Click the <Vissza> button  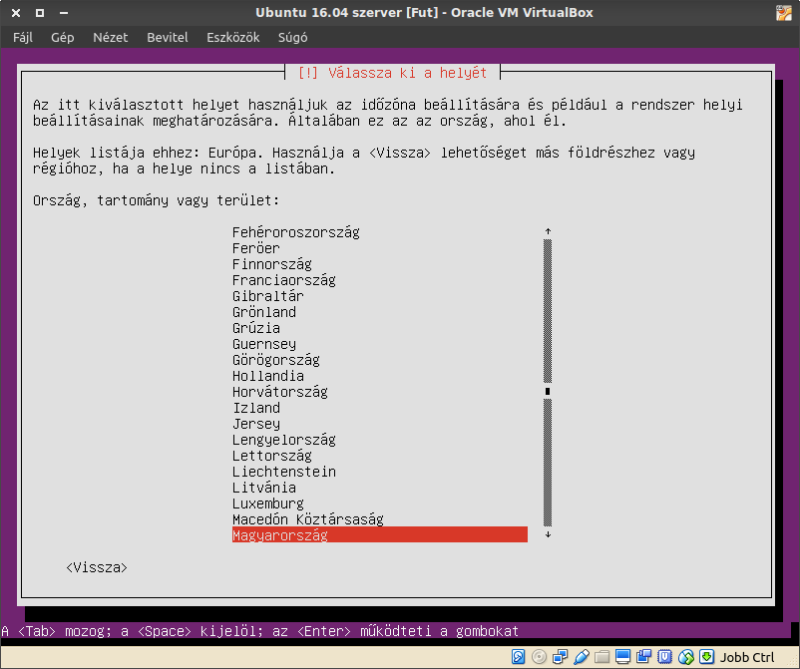(x=96, y=567)
